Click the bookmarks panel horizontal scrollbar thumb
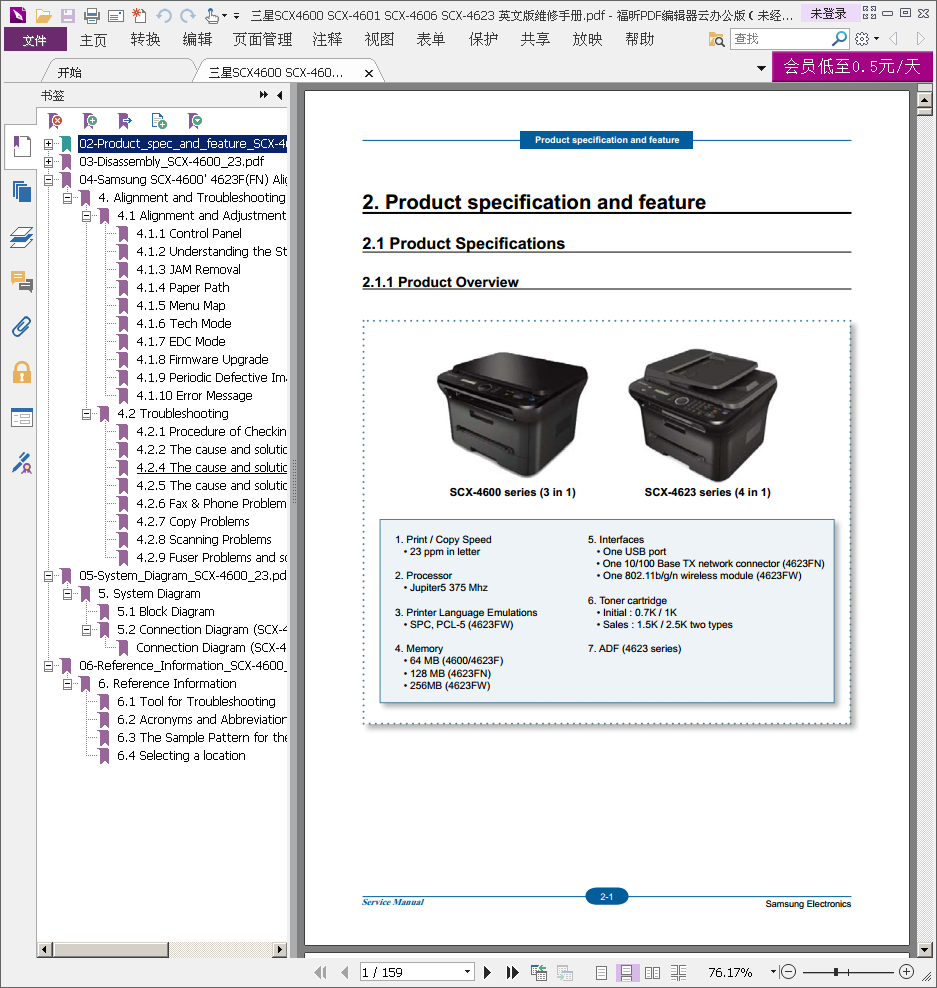Screen dimensions: 937x988 (x=111, y=949)
